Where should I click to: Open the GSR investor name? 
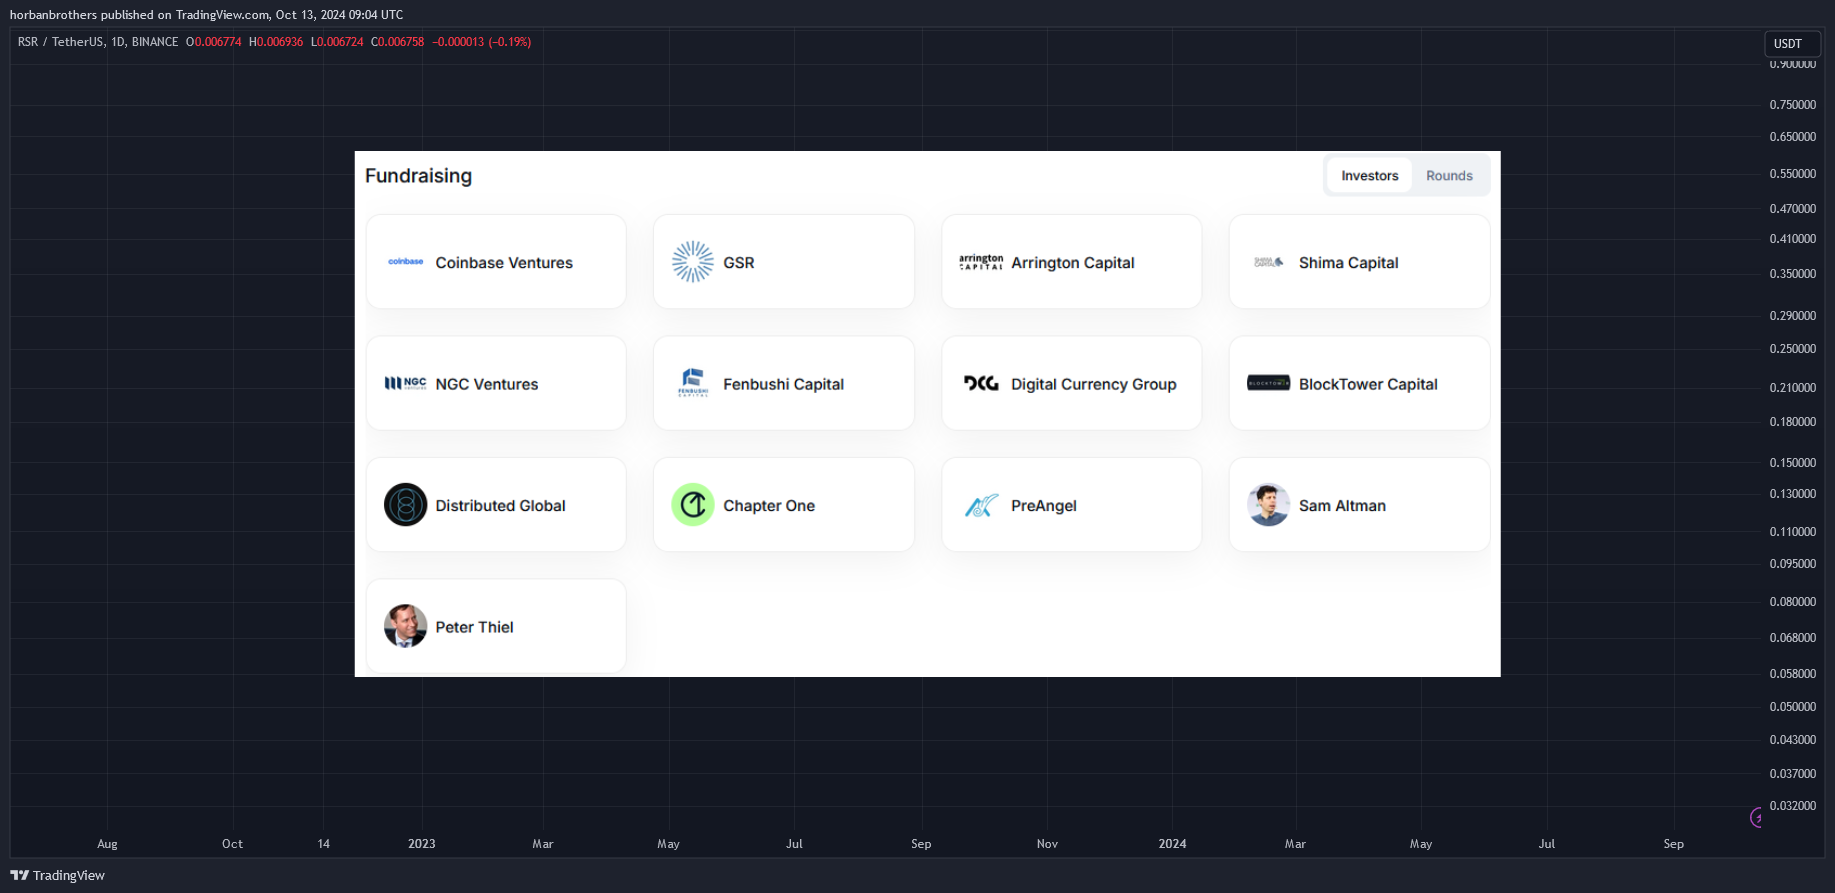coord(739,262)
